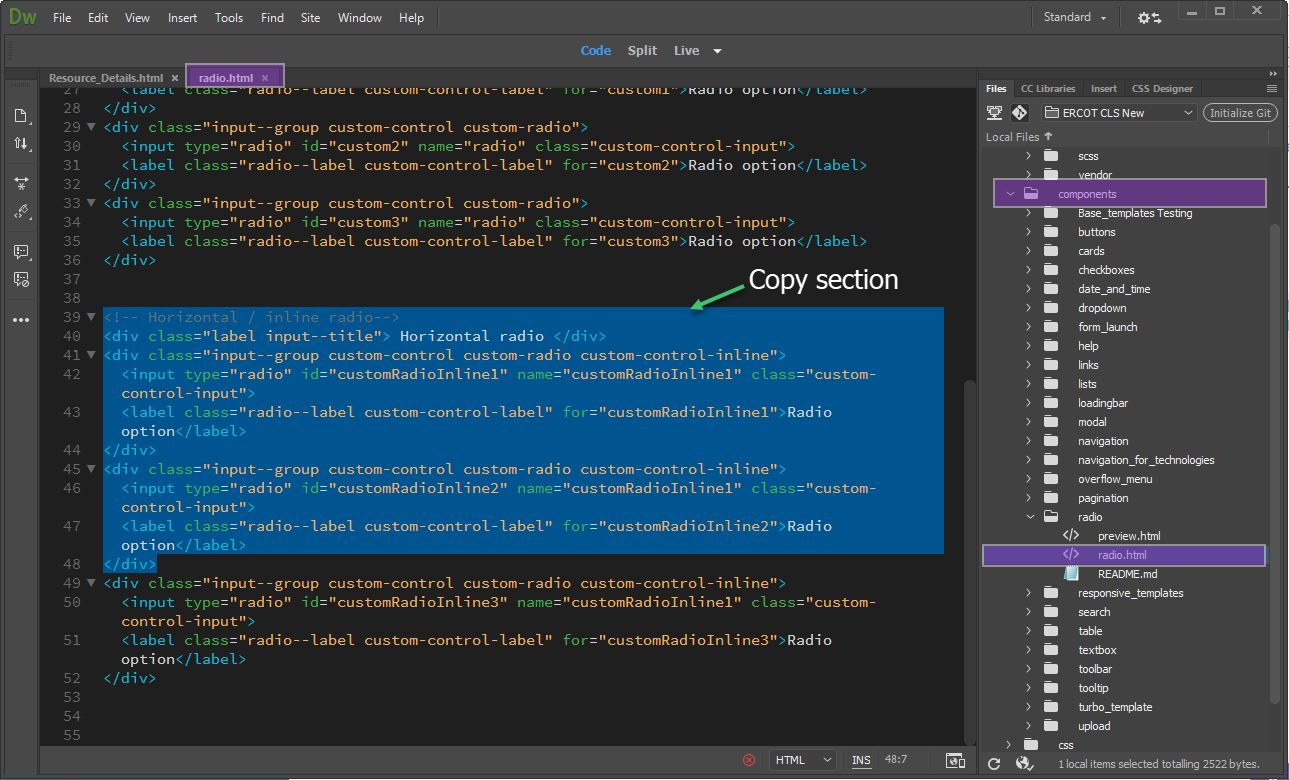
Task: Switch to the CSS Designer tab
Action: pos(1162,88)
